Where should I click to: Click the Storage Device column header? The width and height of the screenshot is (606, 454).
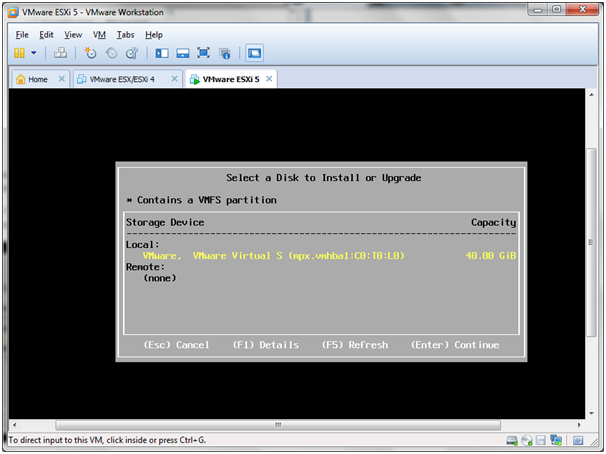(x=165, y=223)
